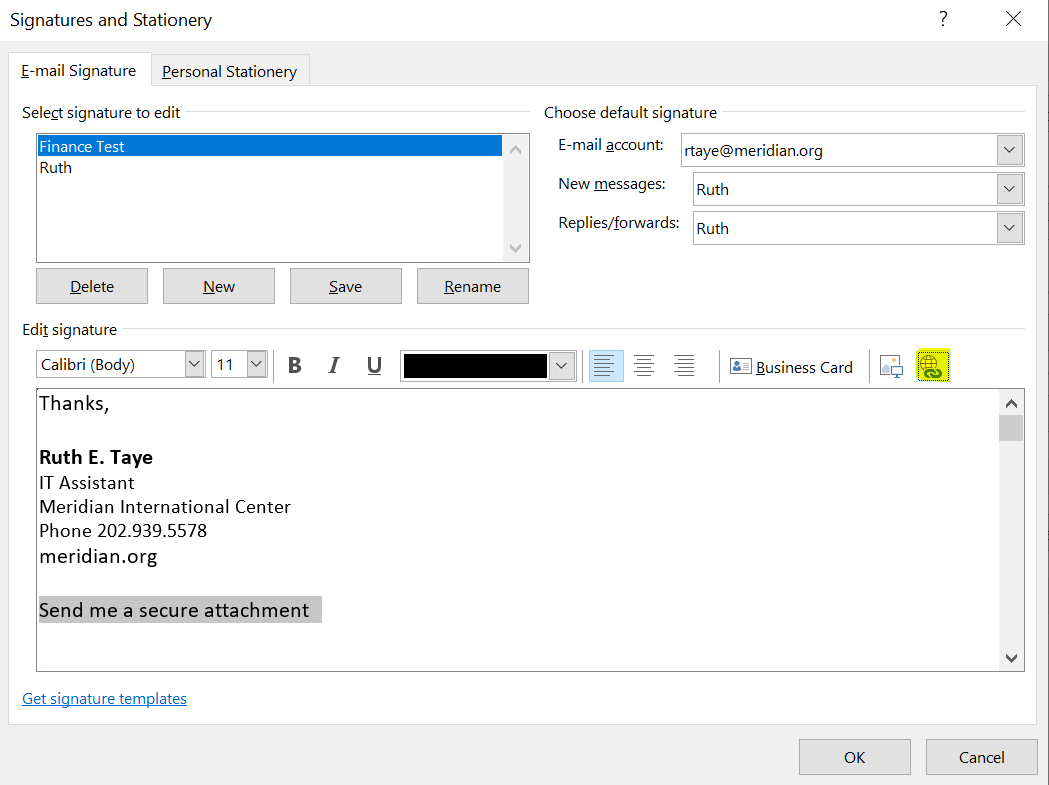Create a New signature
The image size is (1049, 785).
(x=219, y=286)
